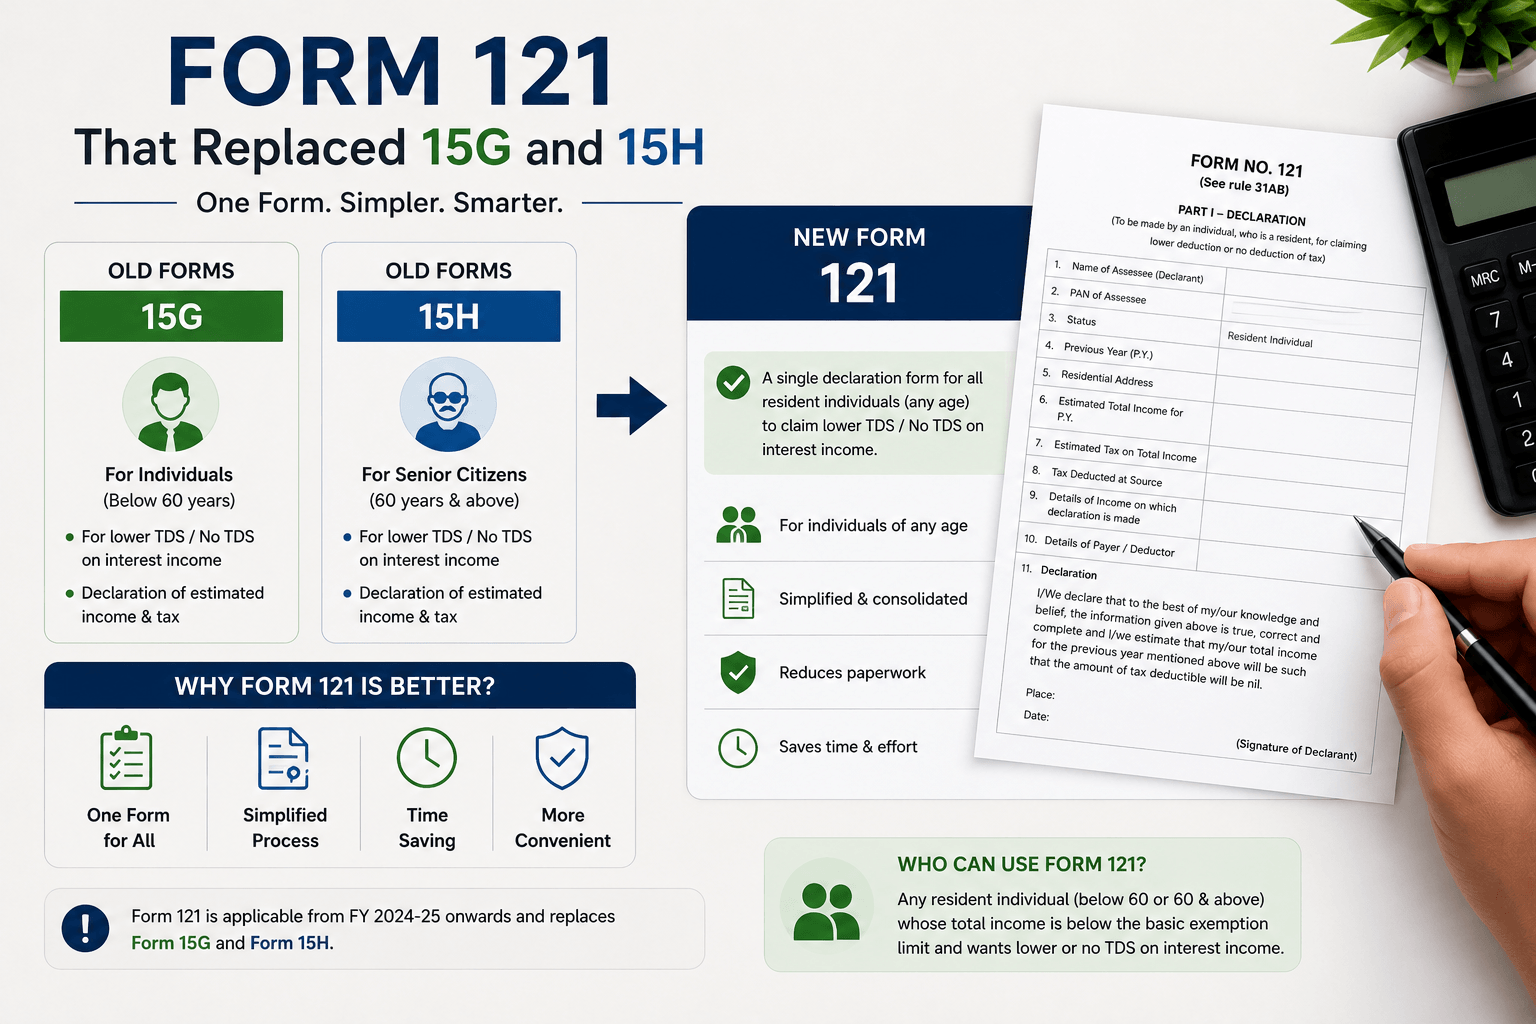The height and width of the screenshot is (1024, 1536).
Task: Click the blue 15H text in the subtitle
Action: [x=661, y=148]
